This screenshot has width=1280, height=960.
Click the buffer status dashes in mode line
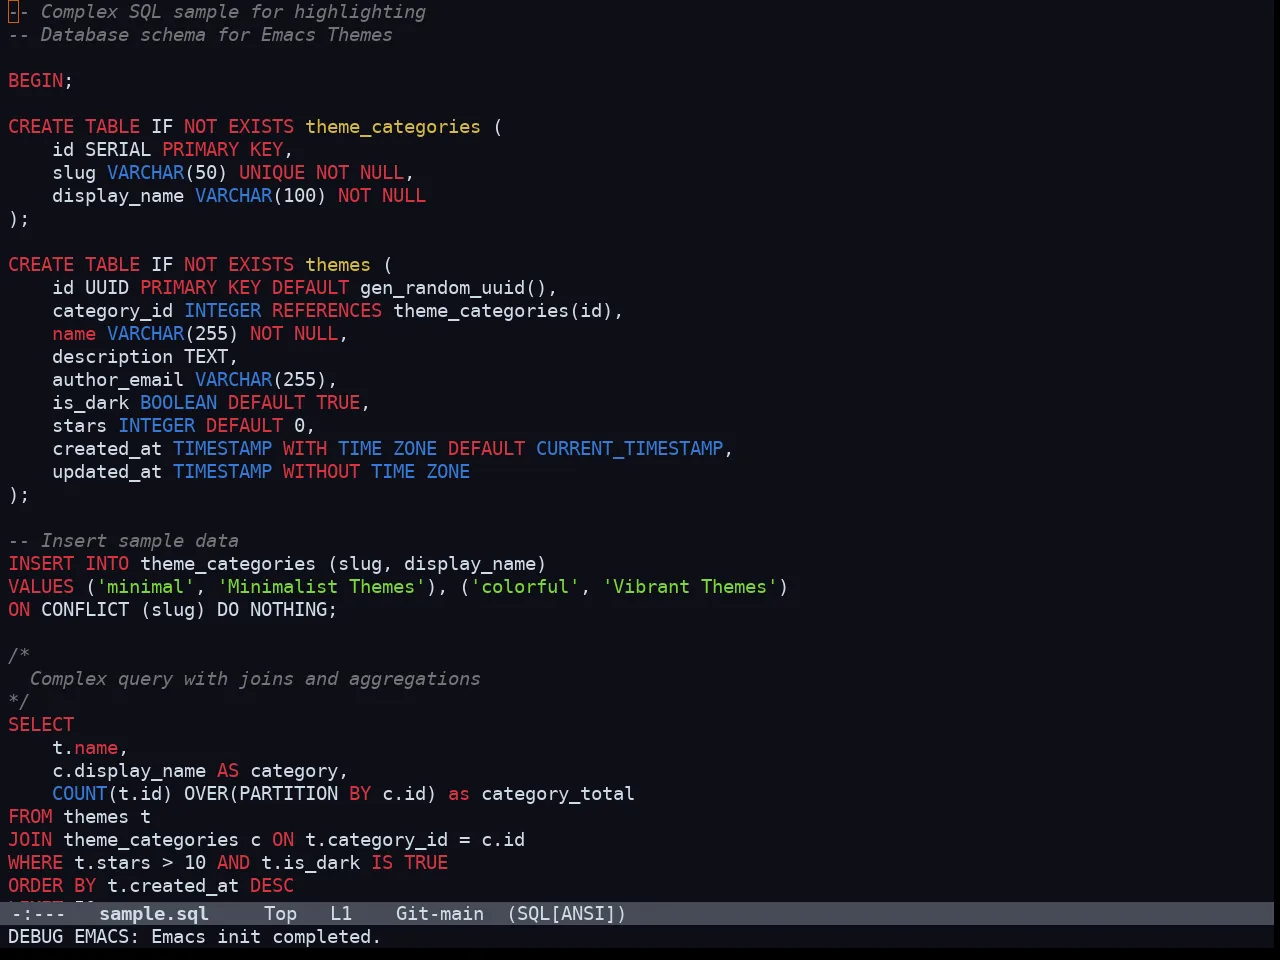(37, 914)
